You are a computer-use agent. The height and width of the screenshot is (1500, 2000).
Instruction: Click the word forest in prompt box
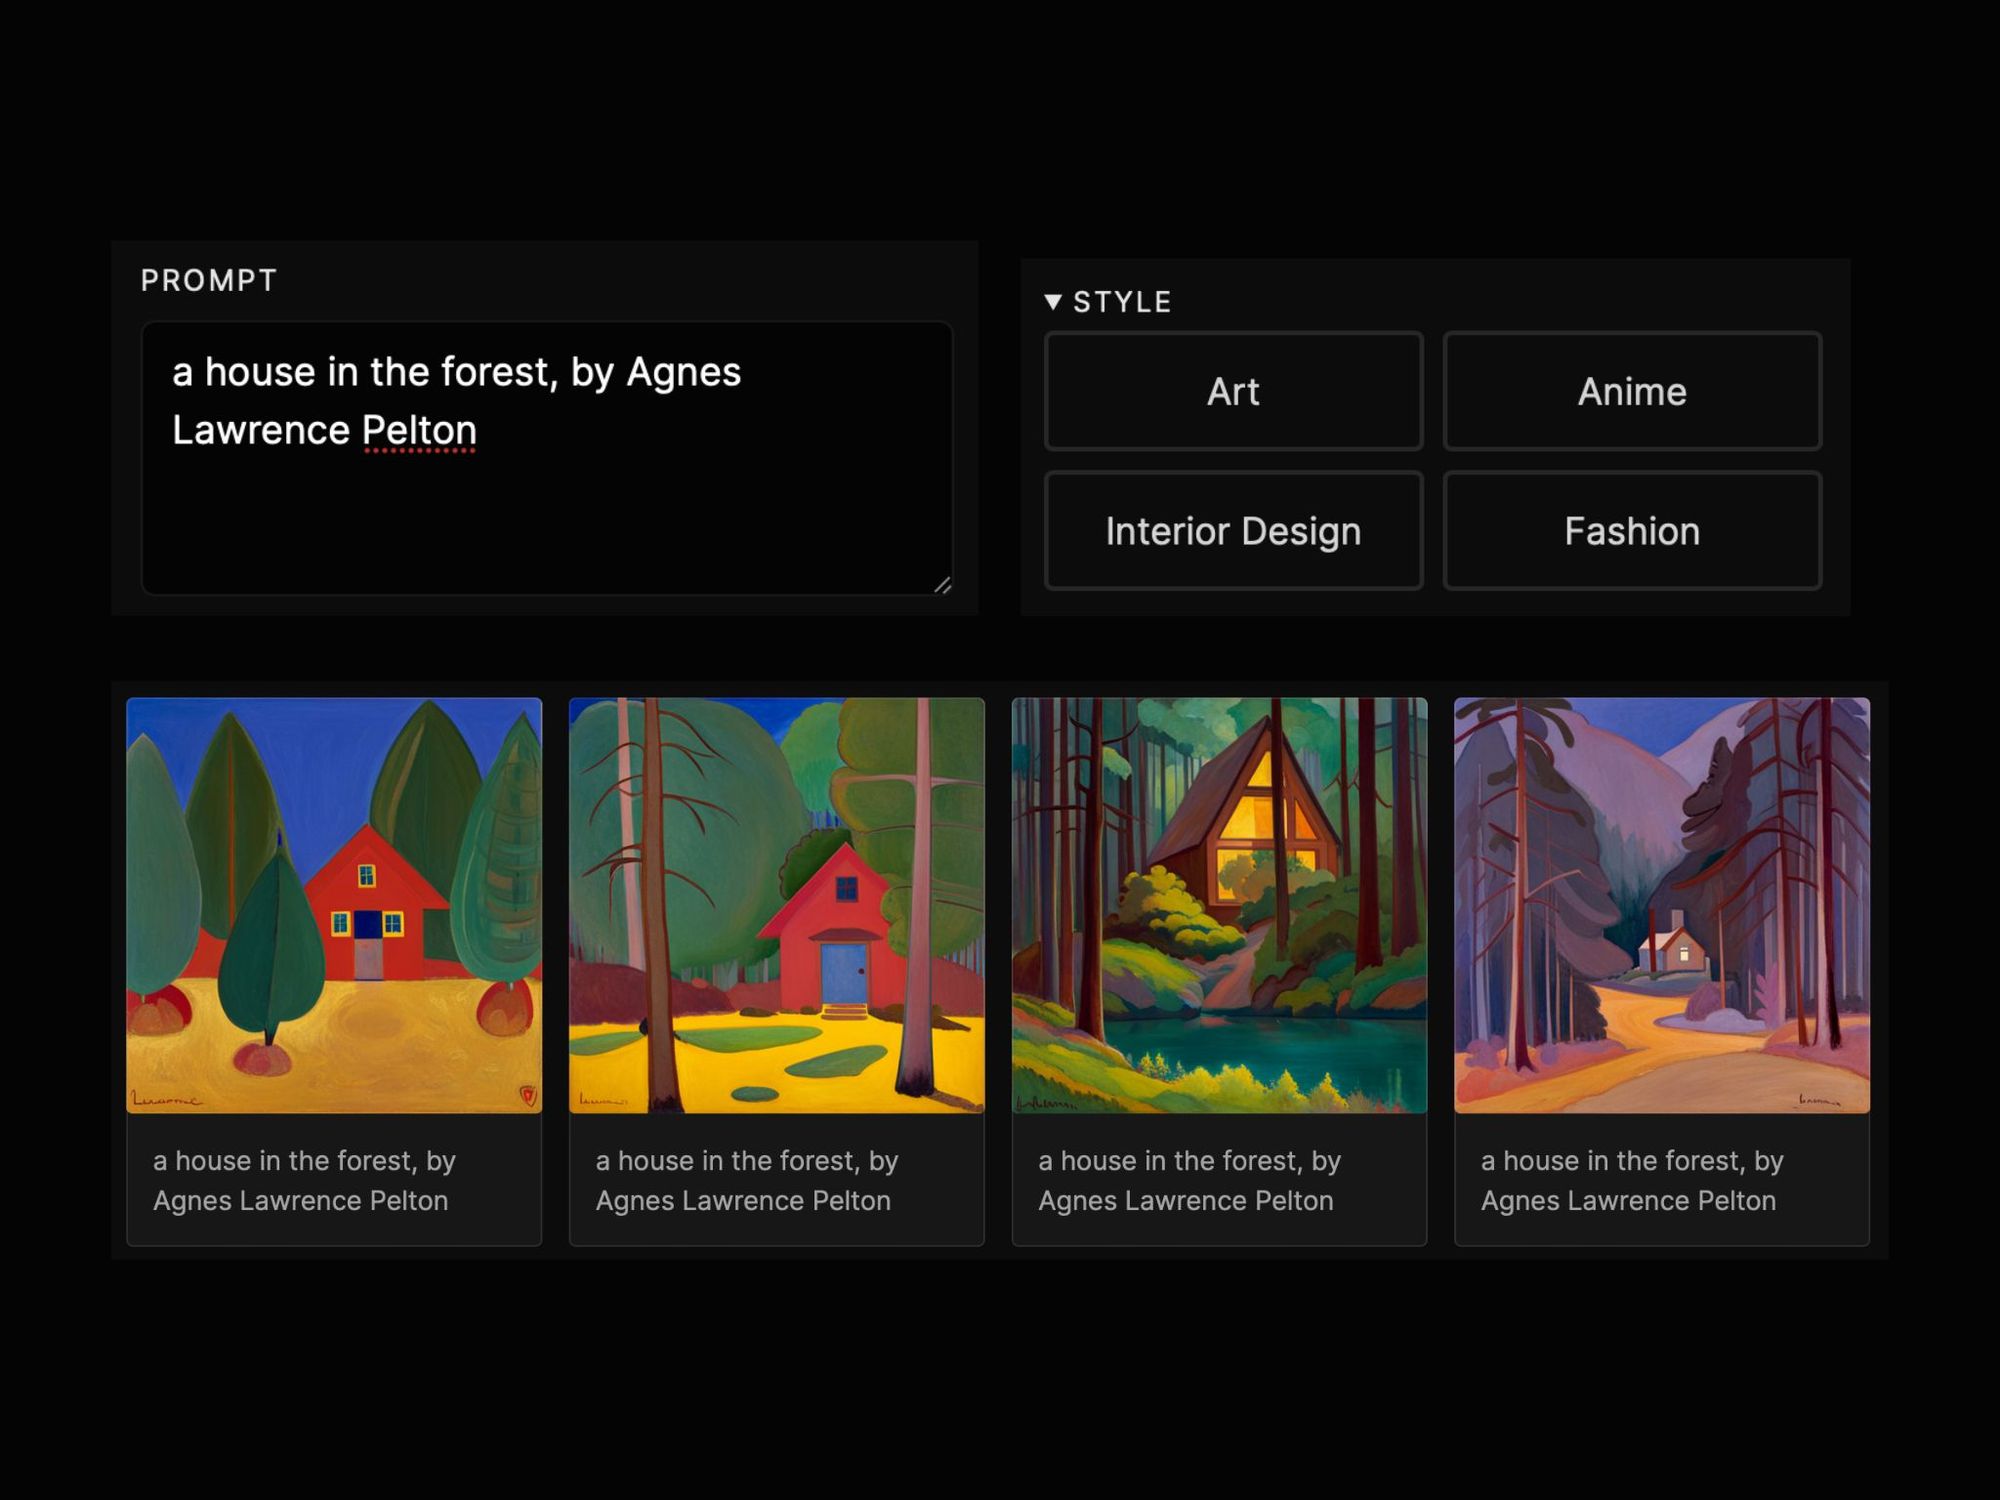point(497,372)
